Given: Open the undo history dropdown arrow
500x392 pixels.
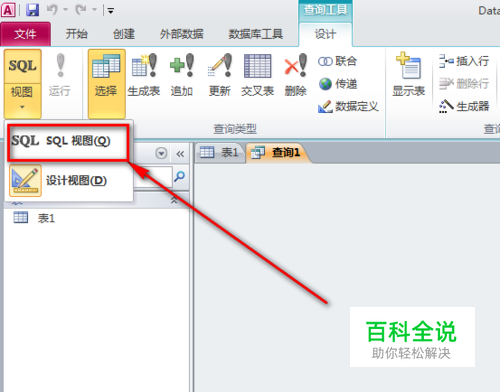Looking at the screenshot, I should 66,10.
